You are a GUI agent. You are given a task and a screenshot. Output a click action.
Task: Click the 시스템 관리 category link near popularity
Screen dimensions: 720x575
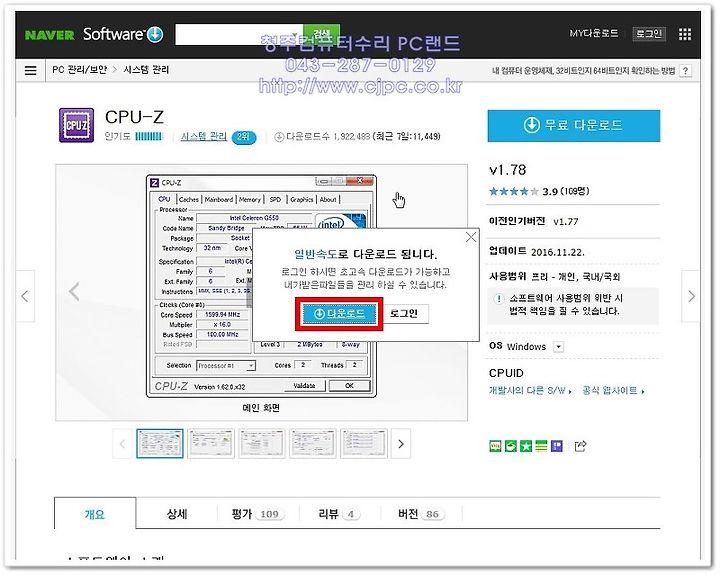[x=203, y=136]
